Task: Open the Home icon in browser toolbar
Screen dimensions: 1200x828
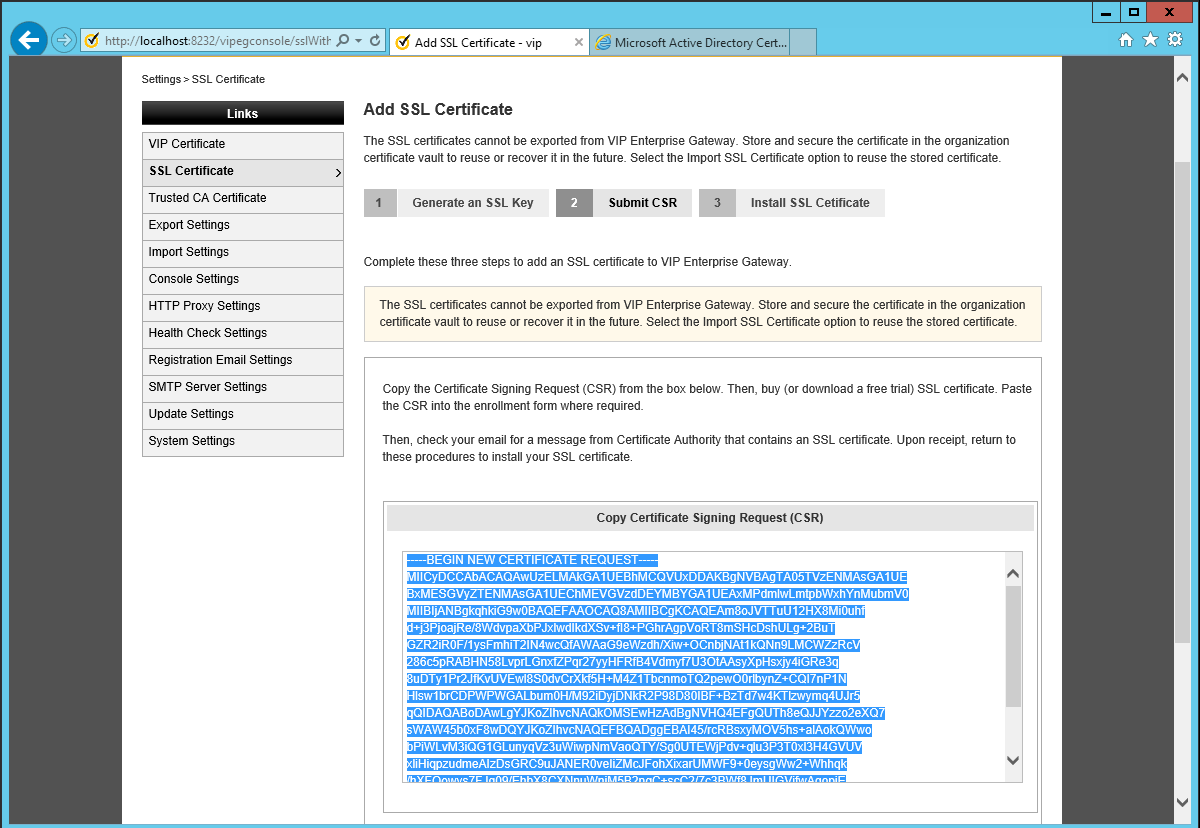Action: 1126,40
